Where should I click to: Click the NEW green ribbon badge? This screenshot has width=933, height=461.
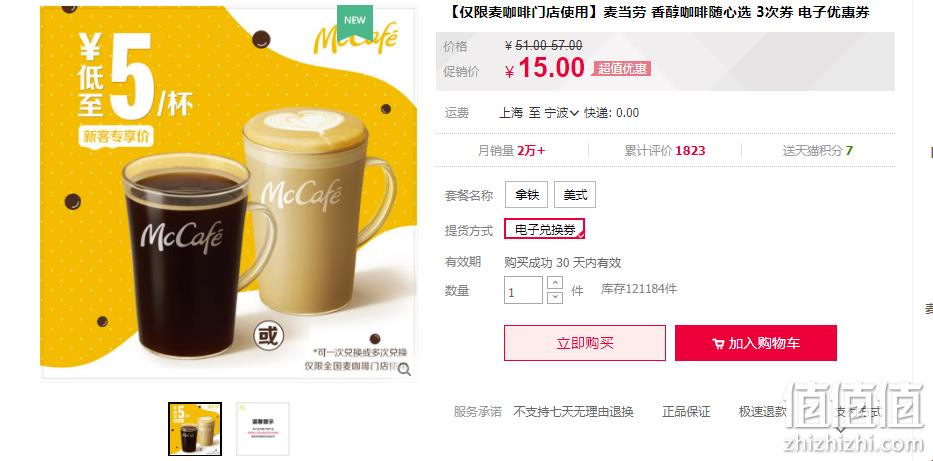click(x=355, y=22)
